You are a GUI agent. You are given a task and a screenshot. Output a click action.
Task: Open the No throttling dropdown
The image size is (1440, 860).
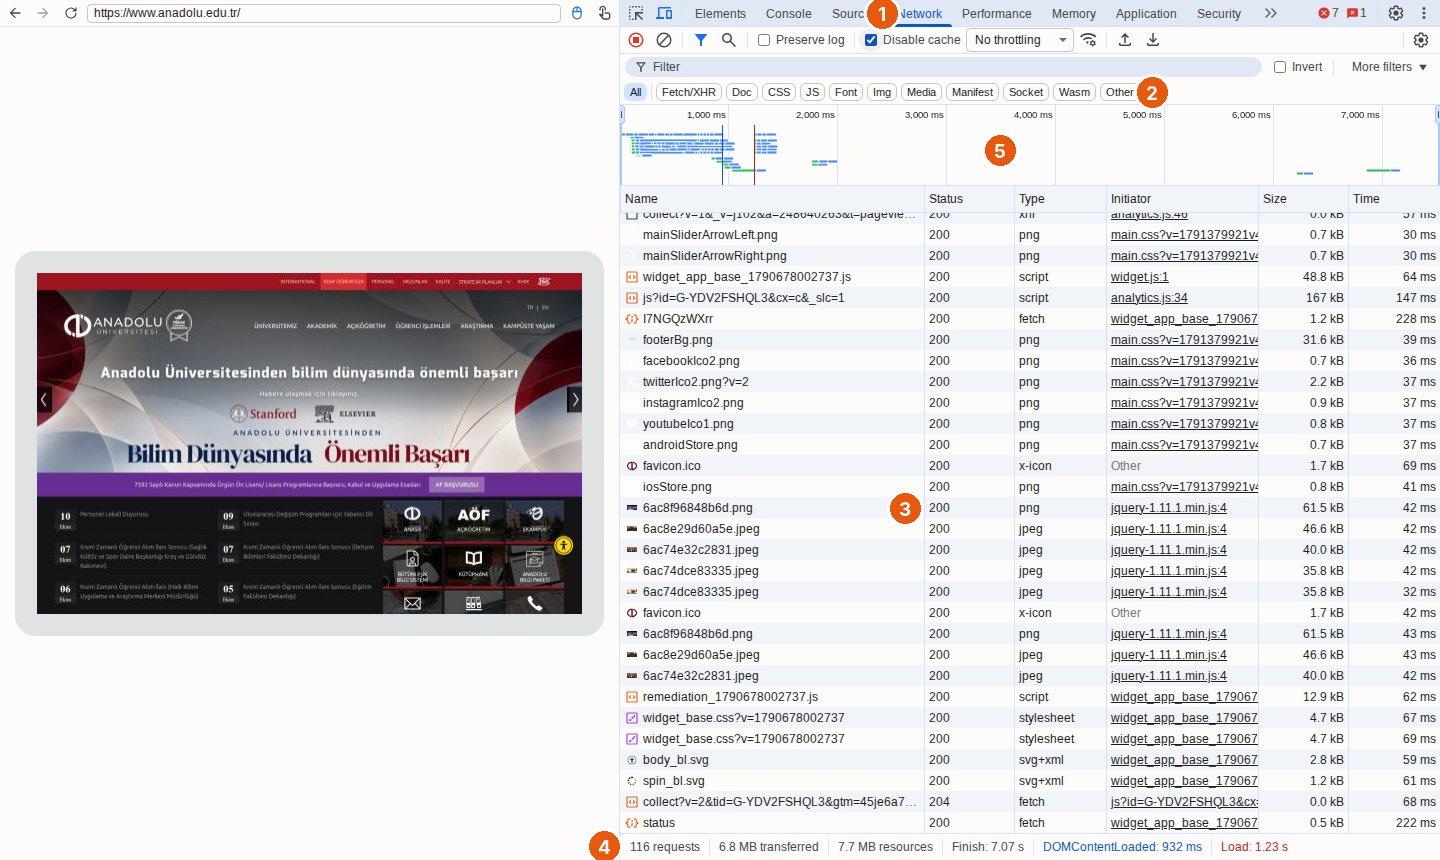1019,40
